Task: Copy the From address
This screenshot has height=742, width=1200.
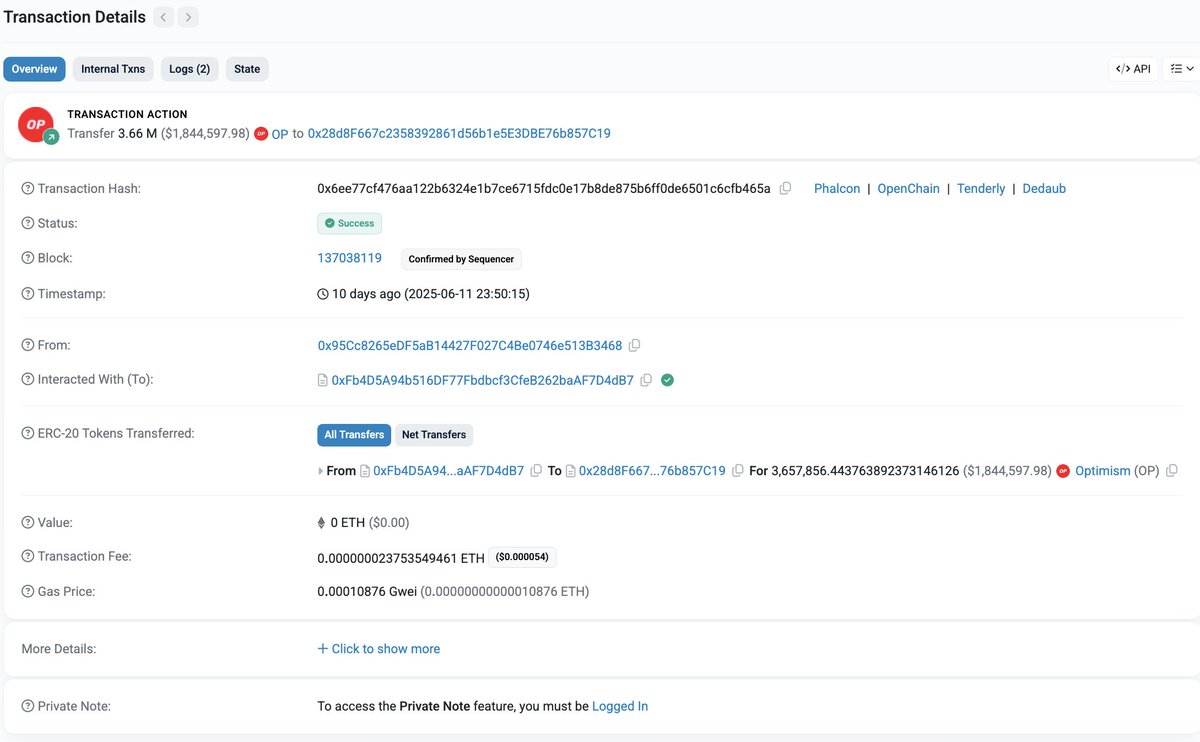Action: pos(635,345)
